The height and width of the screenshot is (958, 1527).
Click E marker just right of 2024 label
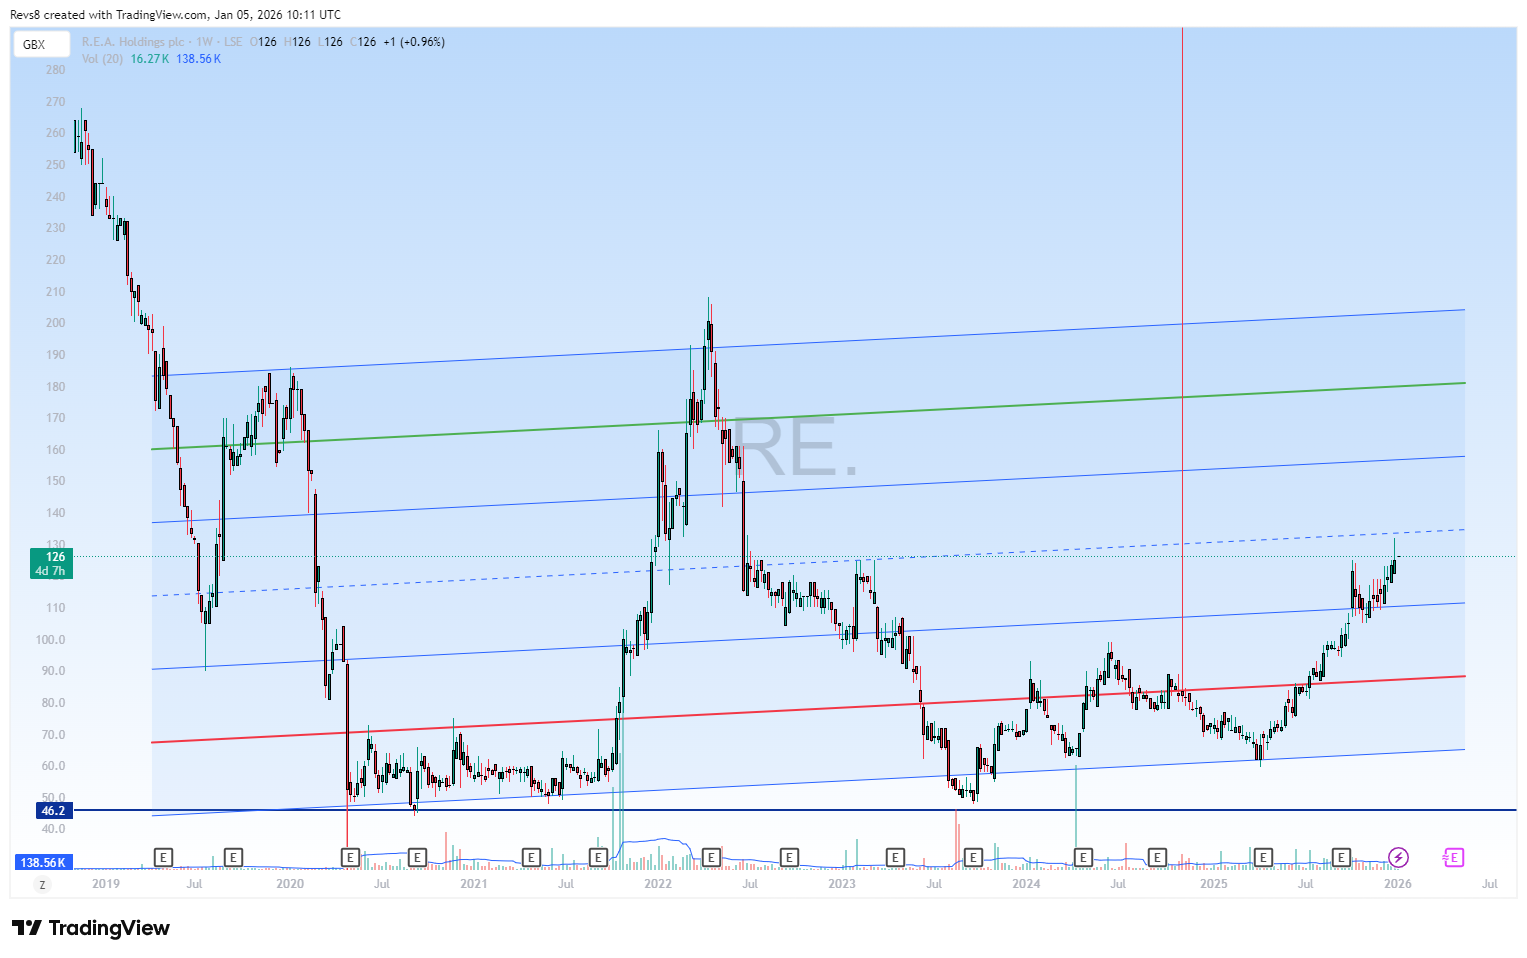tap(1082, 857)
